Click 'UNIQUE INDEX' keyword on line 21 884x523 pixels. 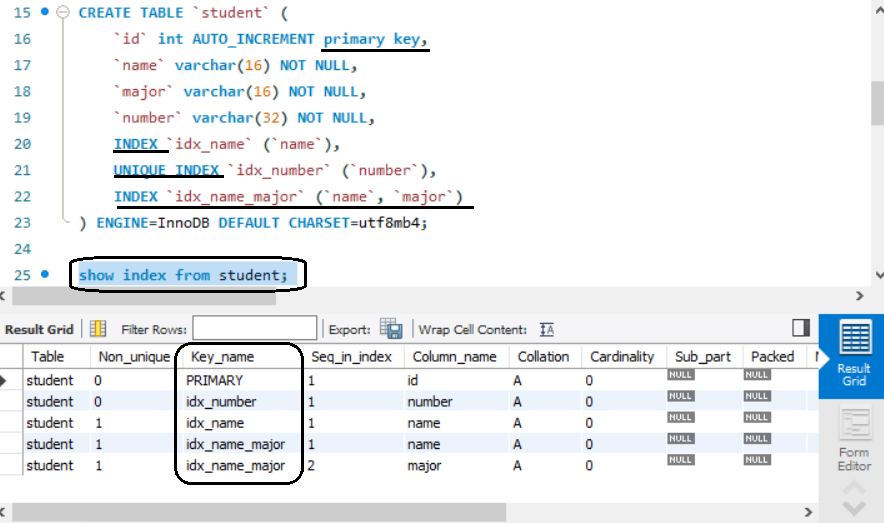click(x=166, y=170)
